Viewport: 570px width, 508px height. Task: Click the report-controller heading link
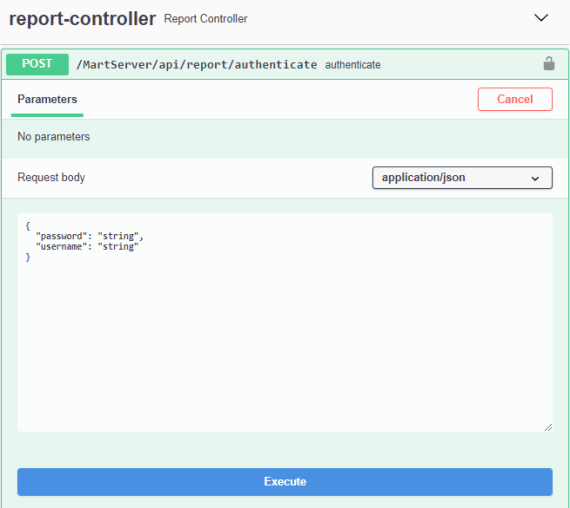[83, 18]
